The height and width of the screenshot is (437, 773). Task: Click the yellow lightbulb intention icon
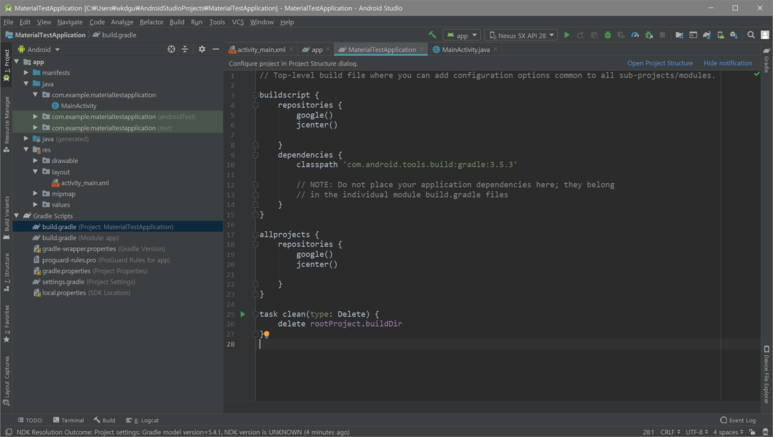click(x=266, y=334)
